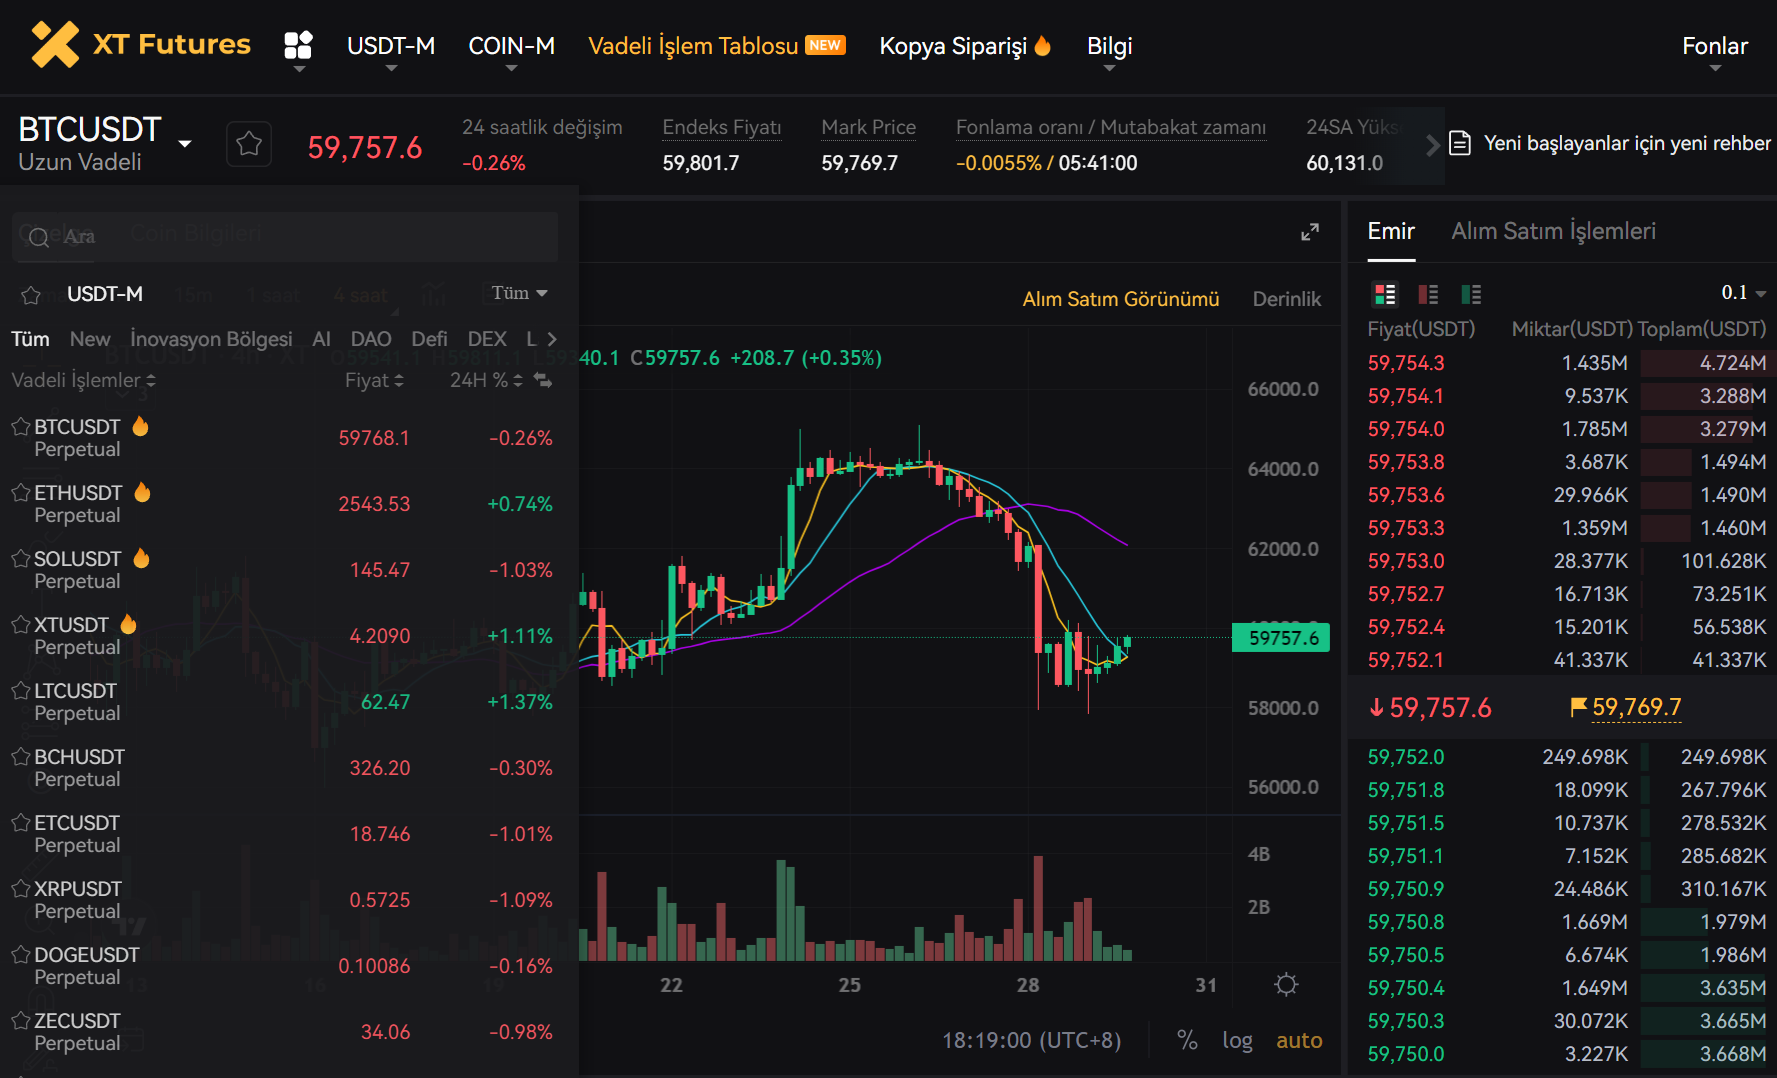This screenshot has height=1078, width=1777.
Task: Switch to the Alım Satım İşlemleri tab
Action: point(1554,231)
